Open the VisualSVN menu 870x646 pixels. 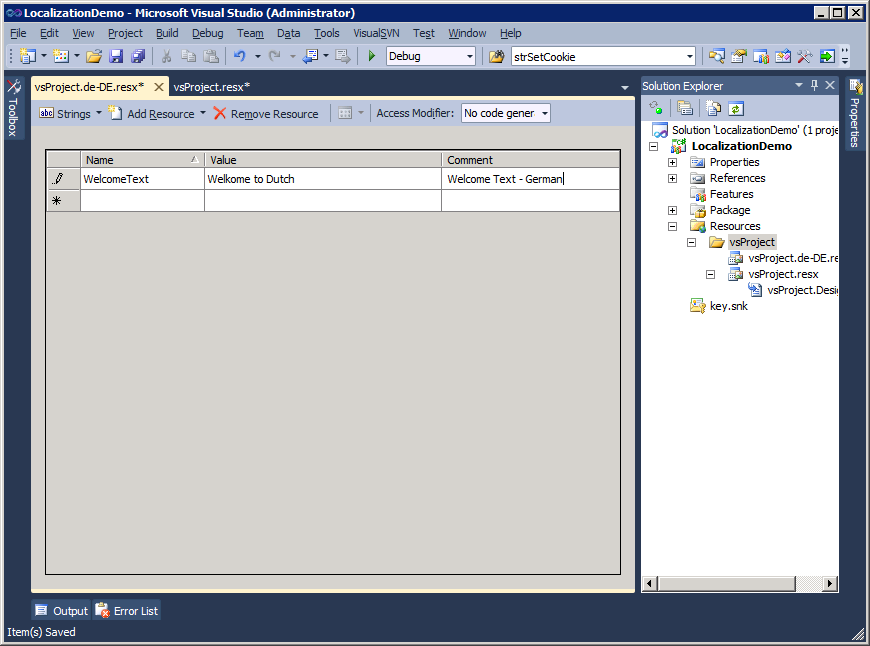click(376, 33)
